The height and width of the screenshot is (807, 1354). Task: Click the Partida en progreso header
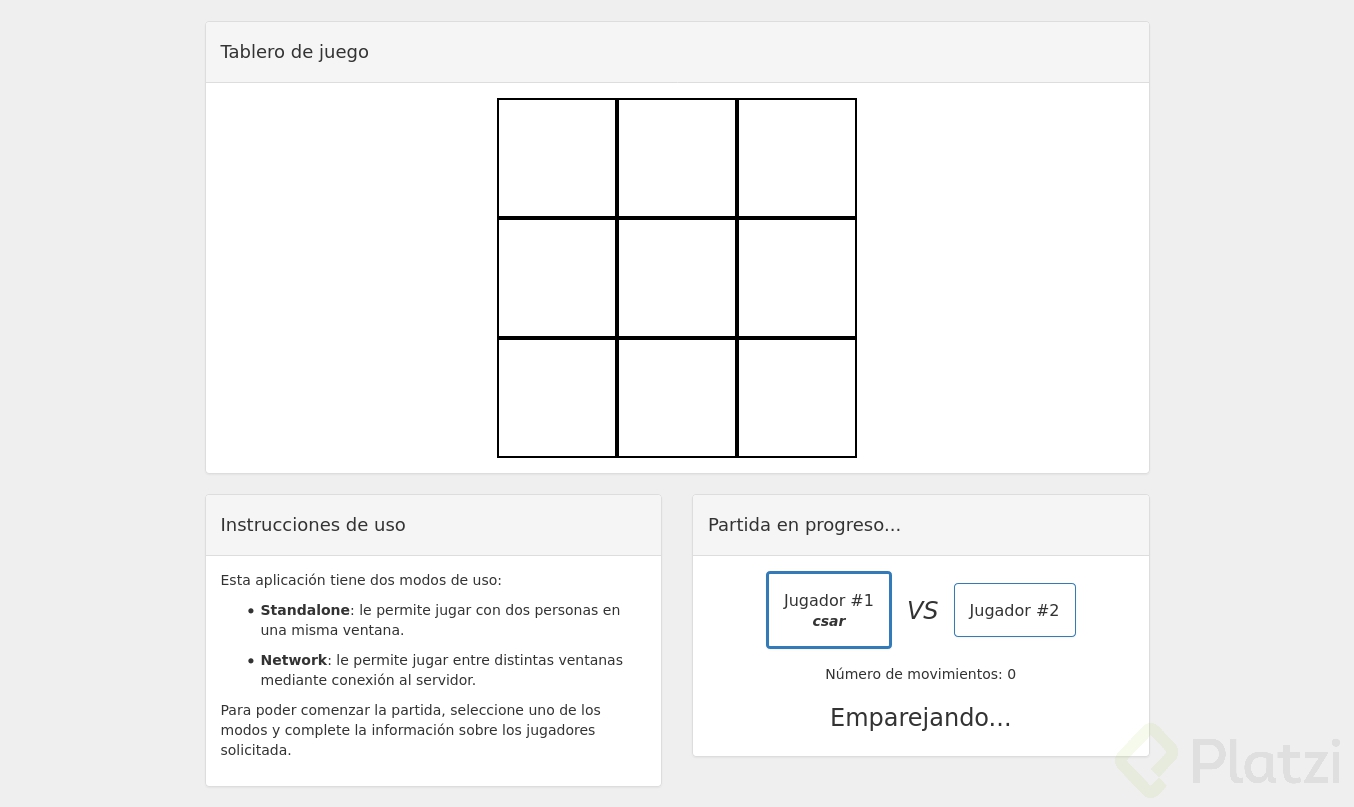pyautogui.click(x=804, y=524)
